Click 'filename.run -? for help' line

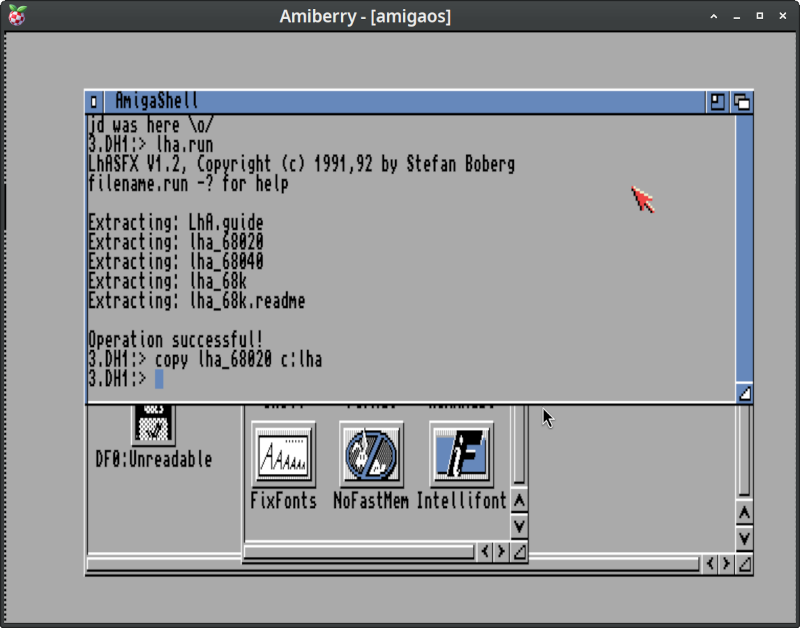tap(188, 184)
